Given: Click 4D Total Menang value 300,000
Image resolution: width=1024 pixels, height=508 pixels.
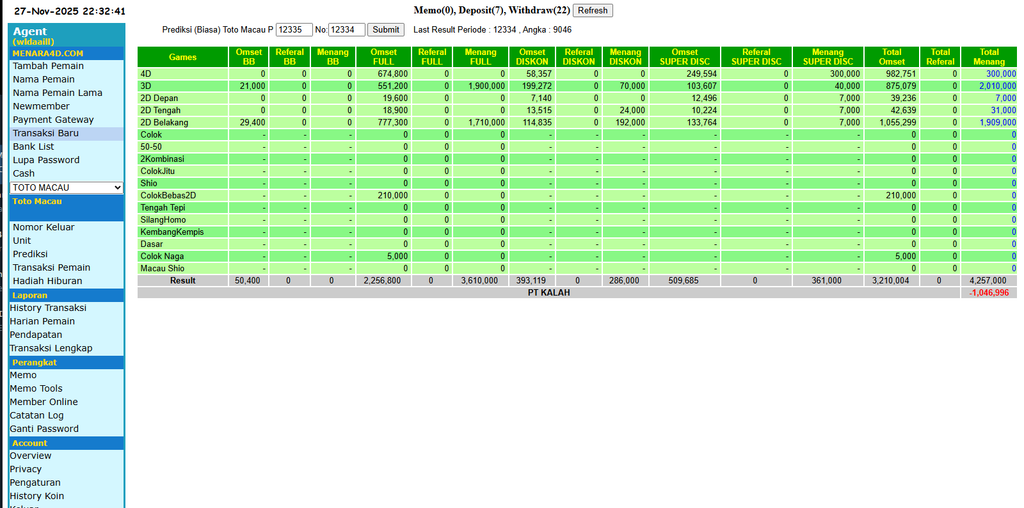Looking at the screenshot, I should (1001, 74).
